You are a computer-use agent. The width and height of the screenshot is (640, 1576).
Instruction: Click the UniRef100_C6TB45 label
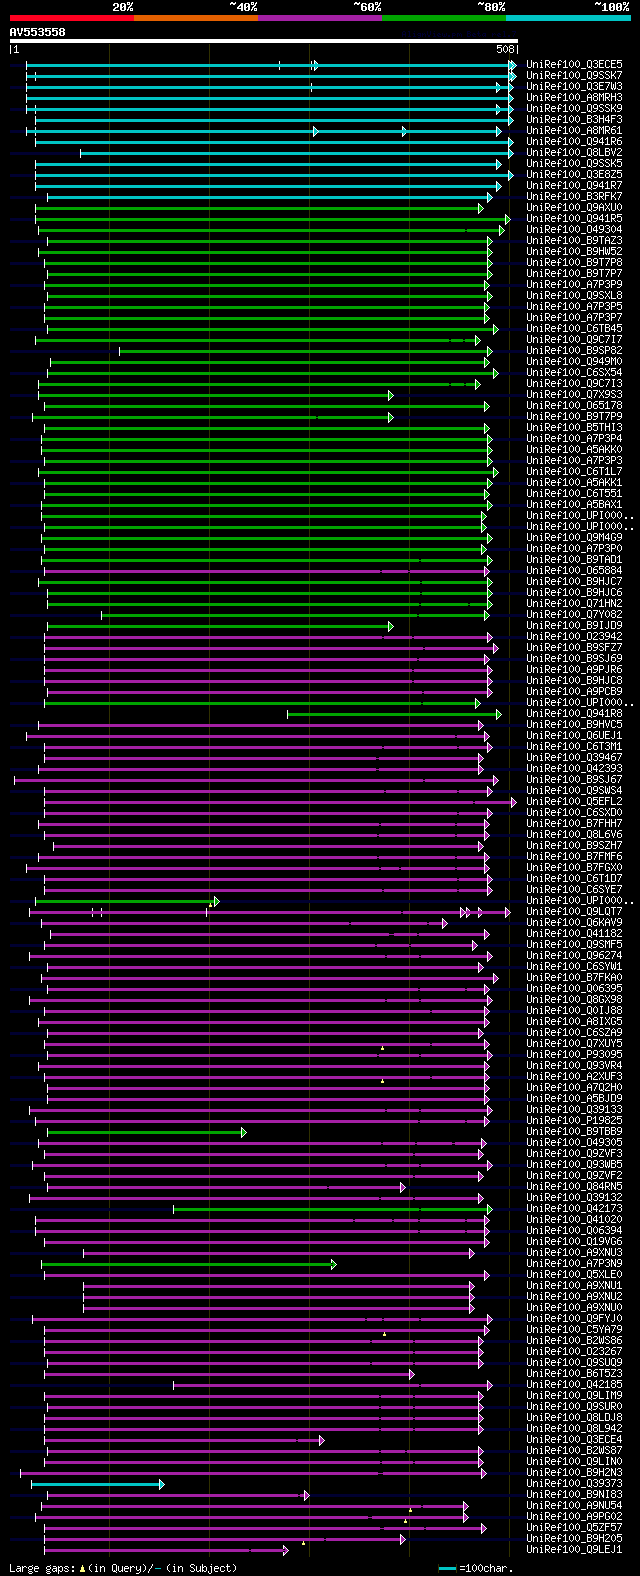[x=574, y=329]
